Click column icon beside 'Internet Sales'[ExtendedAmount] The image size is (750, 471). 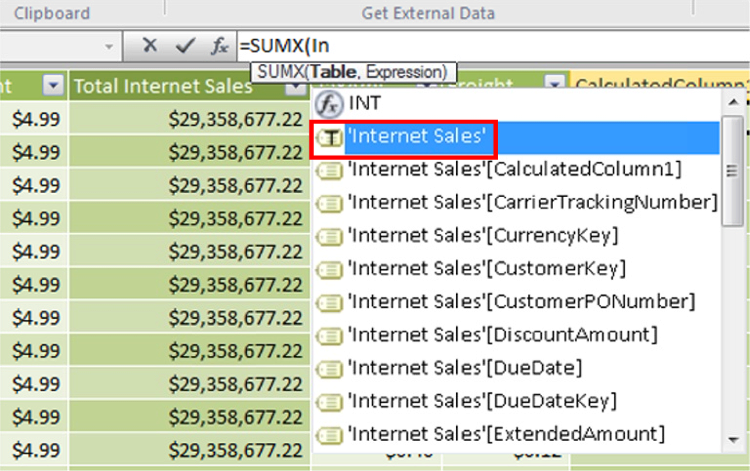(330, 435)
